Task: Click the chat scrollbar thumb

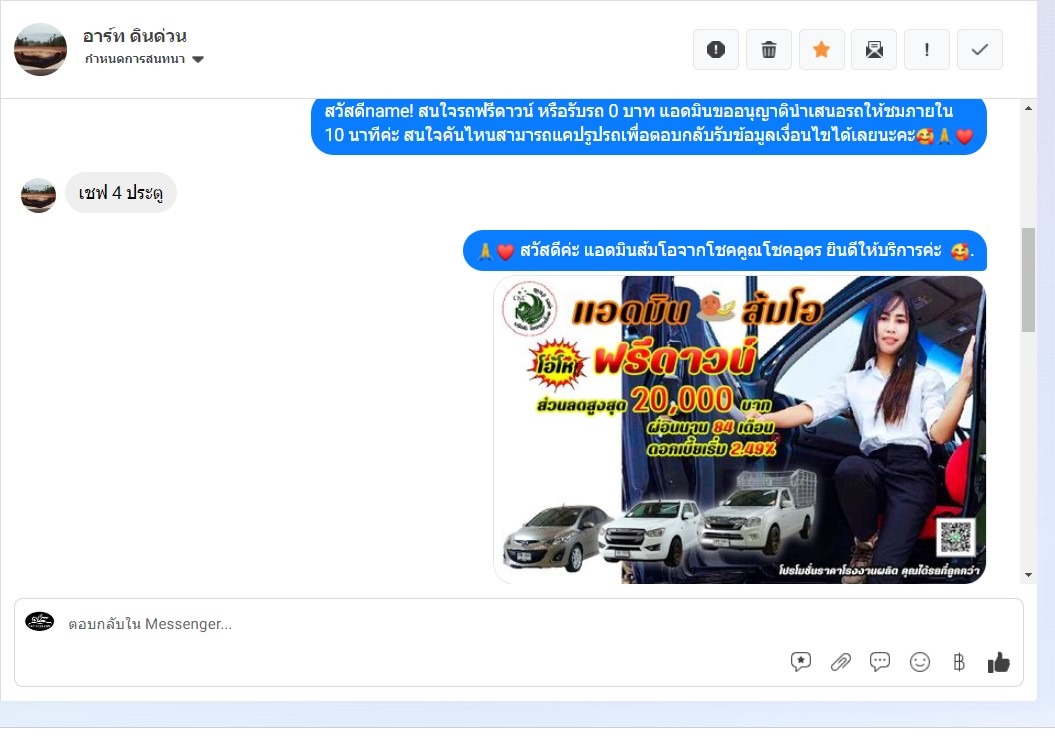Action: (1028, 280)
